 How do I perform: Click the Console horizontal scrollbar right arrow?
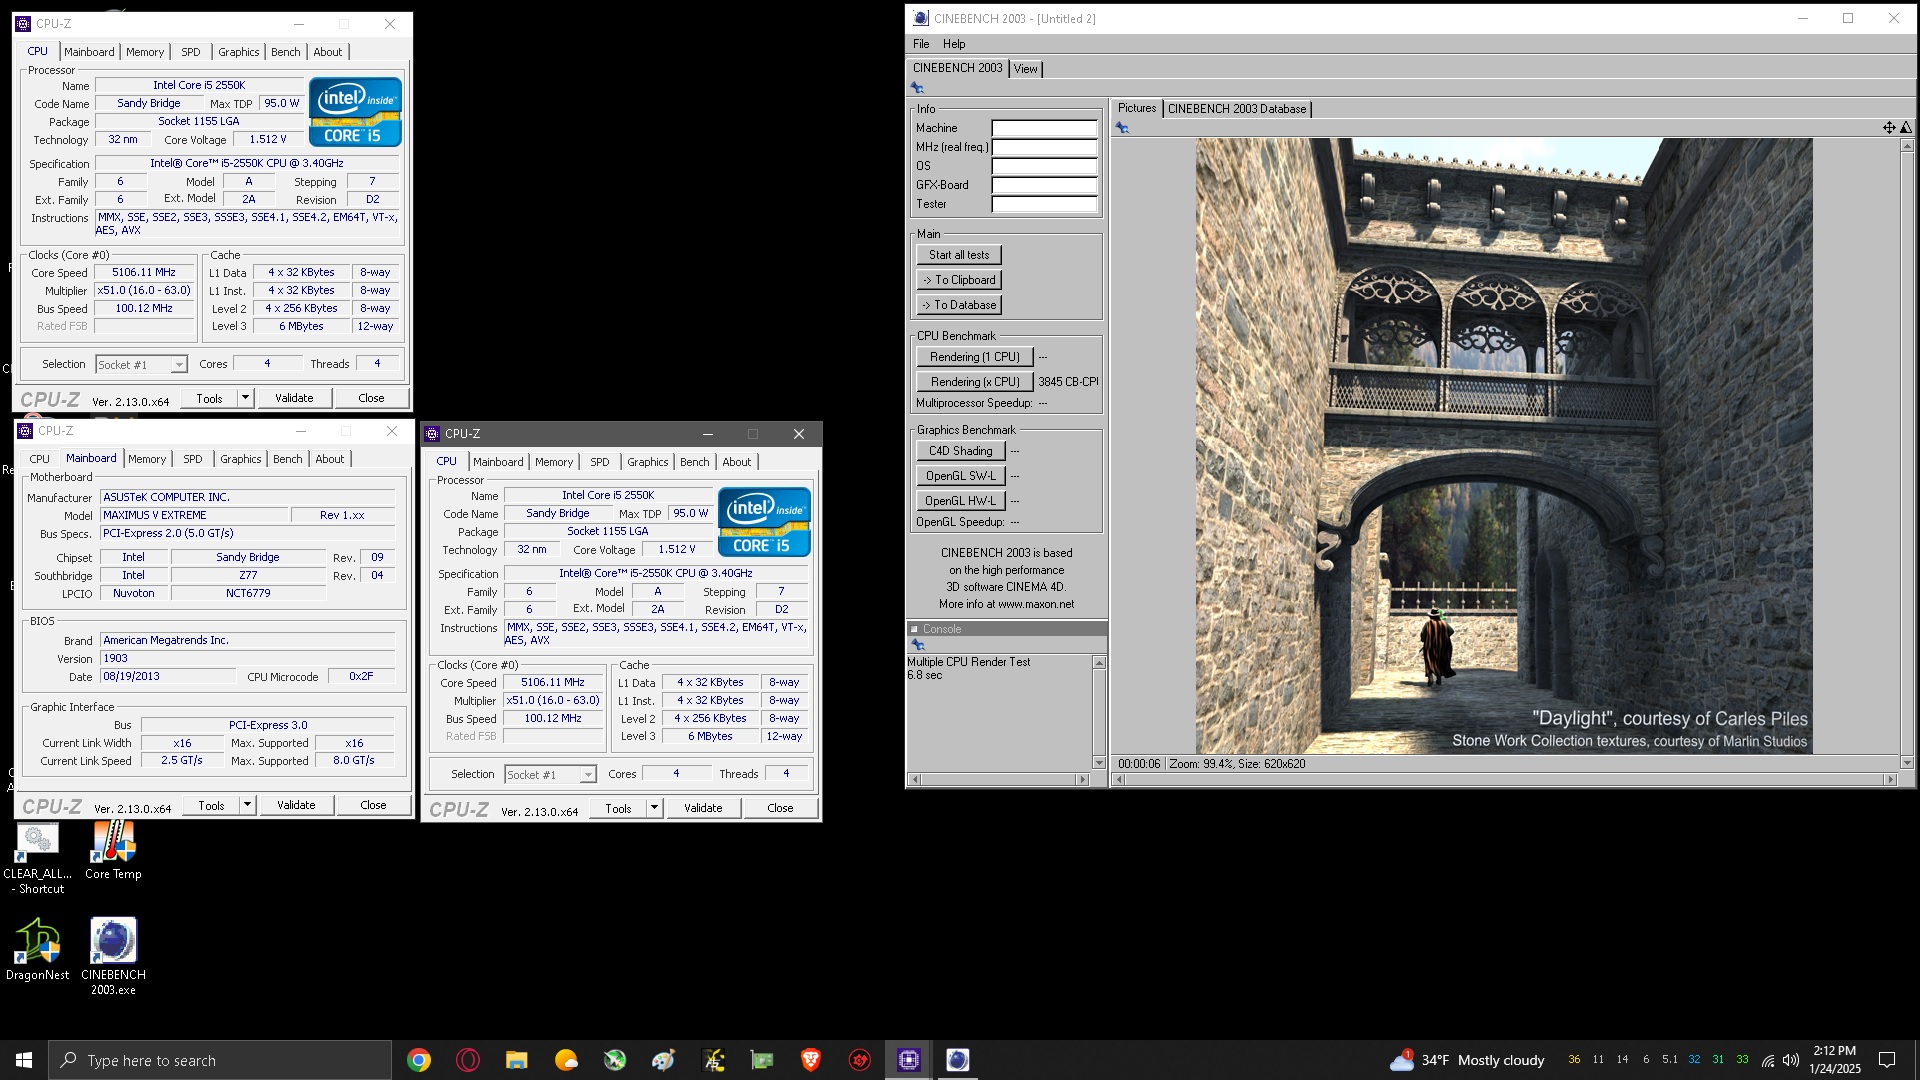pyautogui.click(x=1082, y=779)
